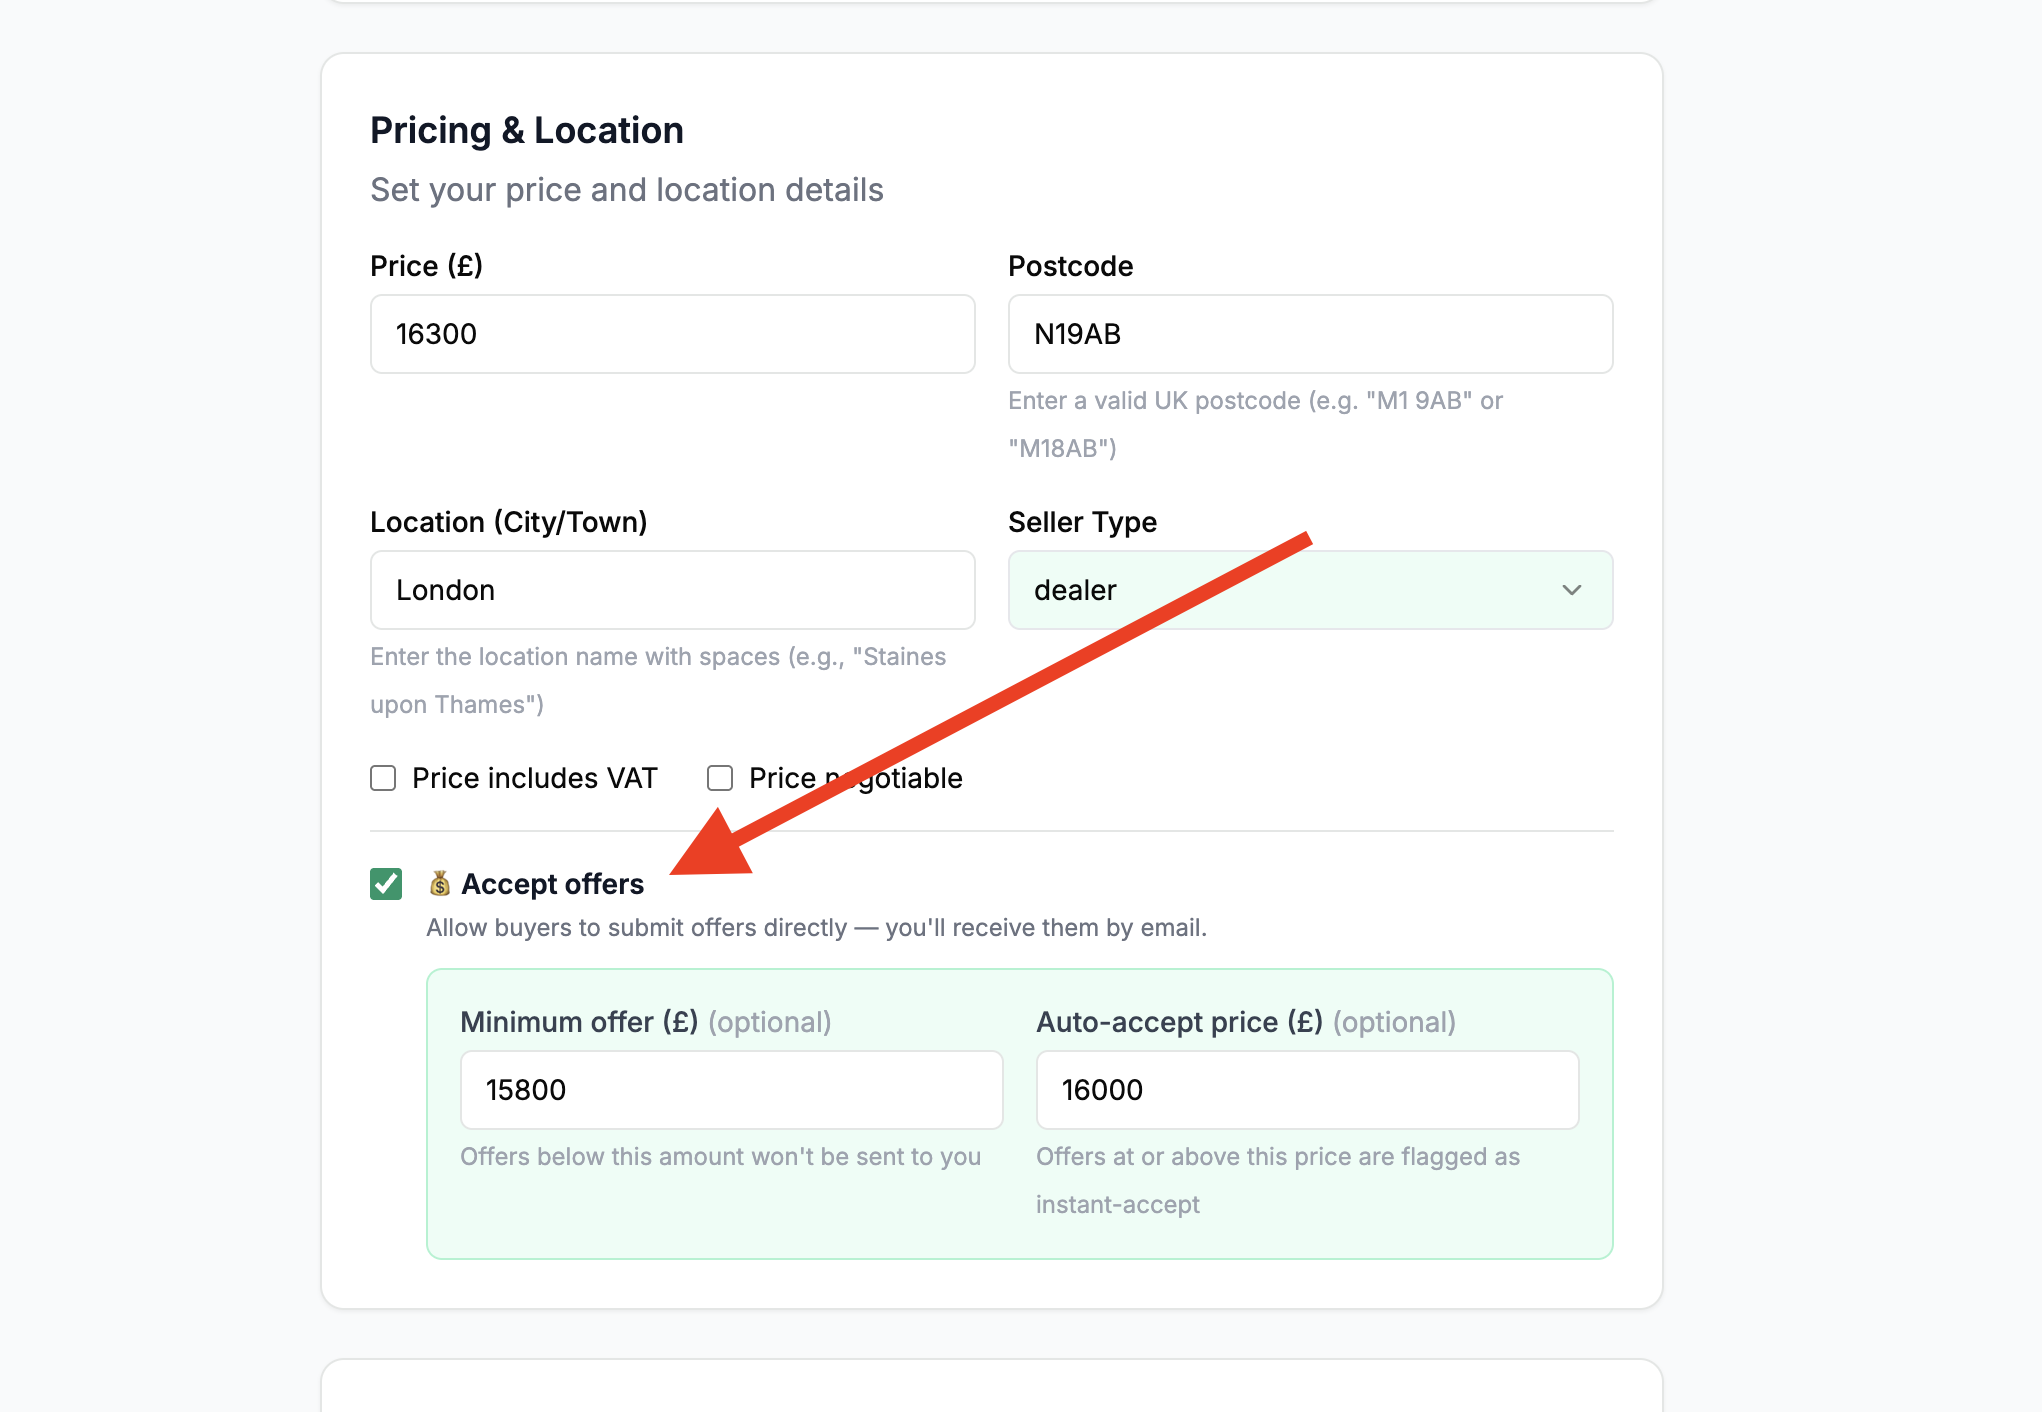The width and height of the screenshot is (2042, 1412).
Task: Select the Minimum offer field with 15800
Action: (731, 1090)
